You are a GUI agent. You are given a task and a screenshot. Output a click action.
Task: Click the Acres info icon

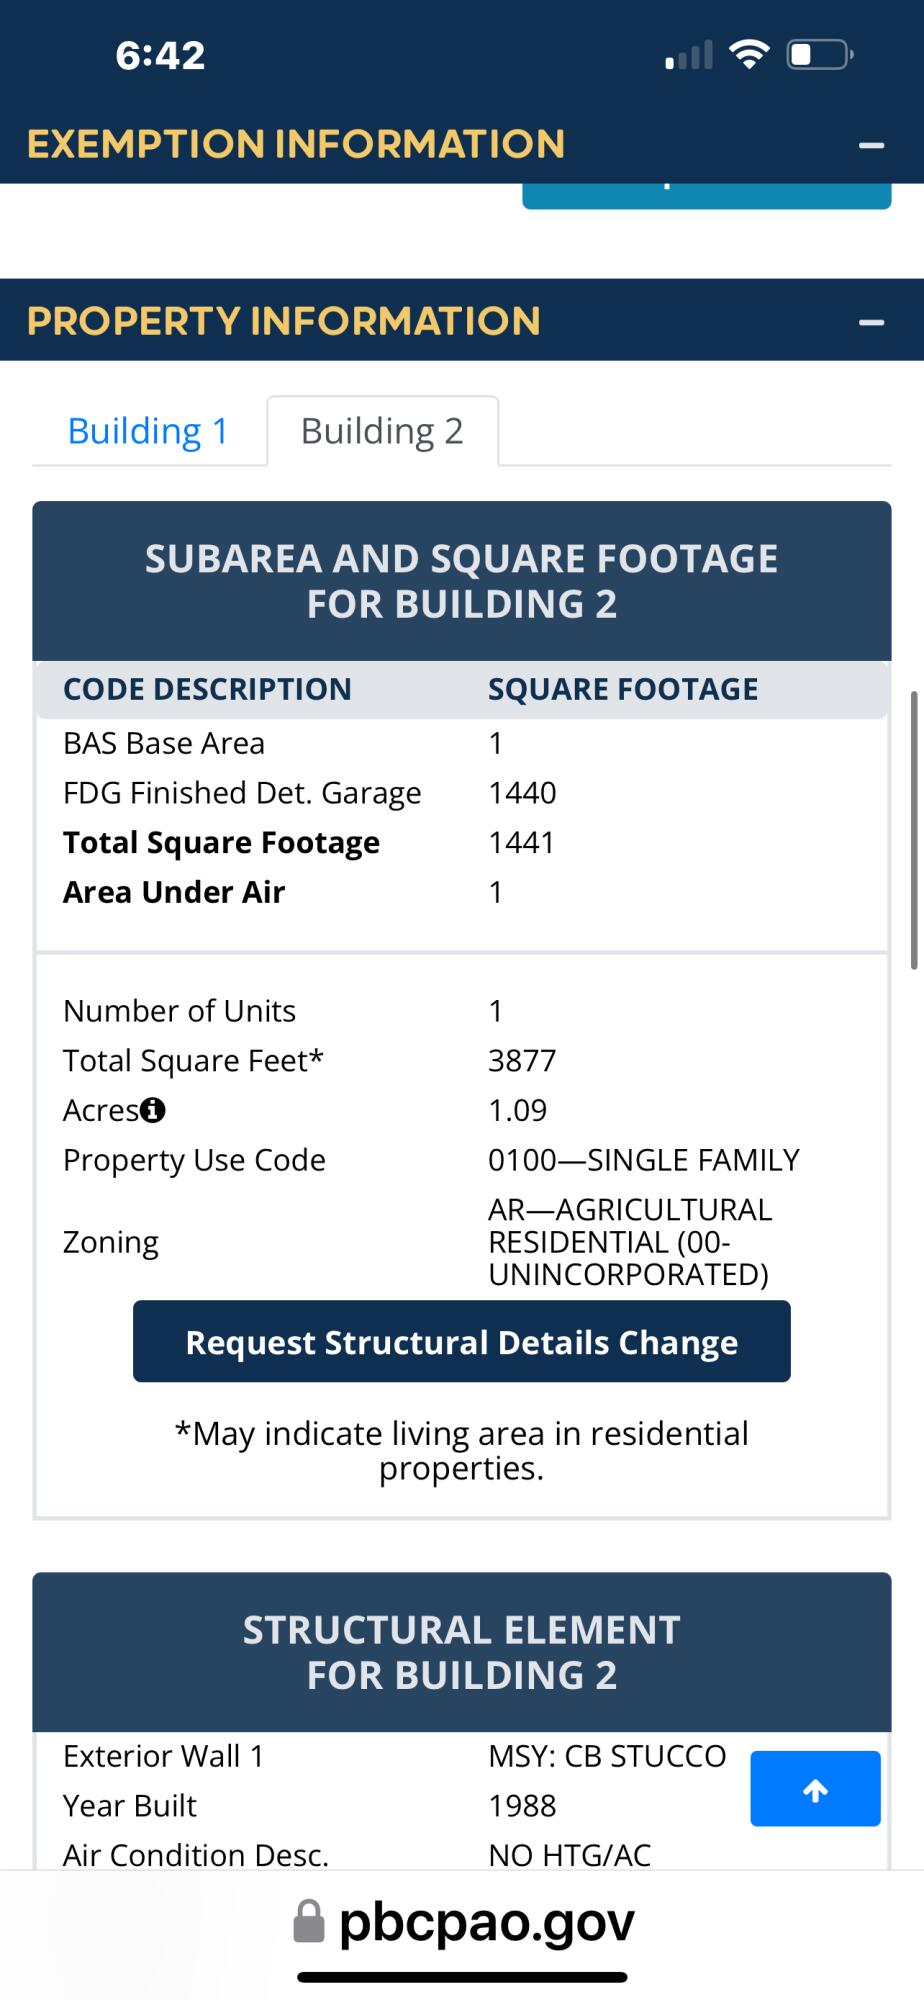153,1110
